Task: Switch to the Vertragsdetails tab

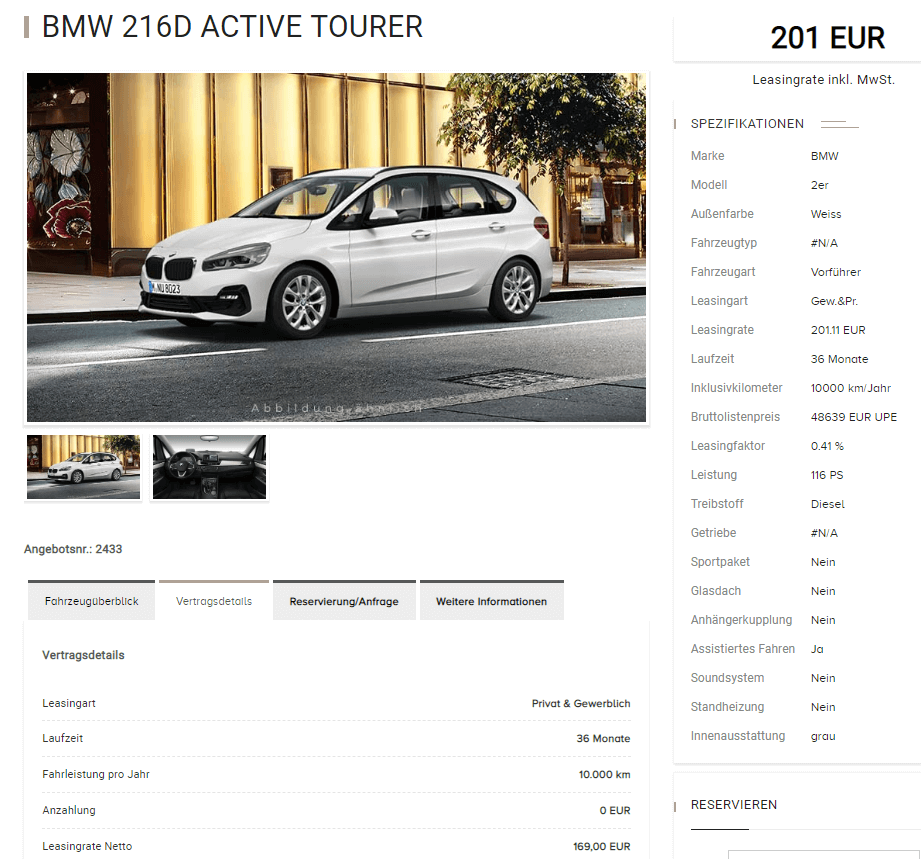Action: pyautogui.click(x=214, y=600)
